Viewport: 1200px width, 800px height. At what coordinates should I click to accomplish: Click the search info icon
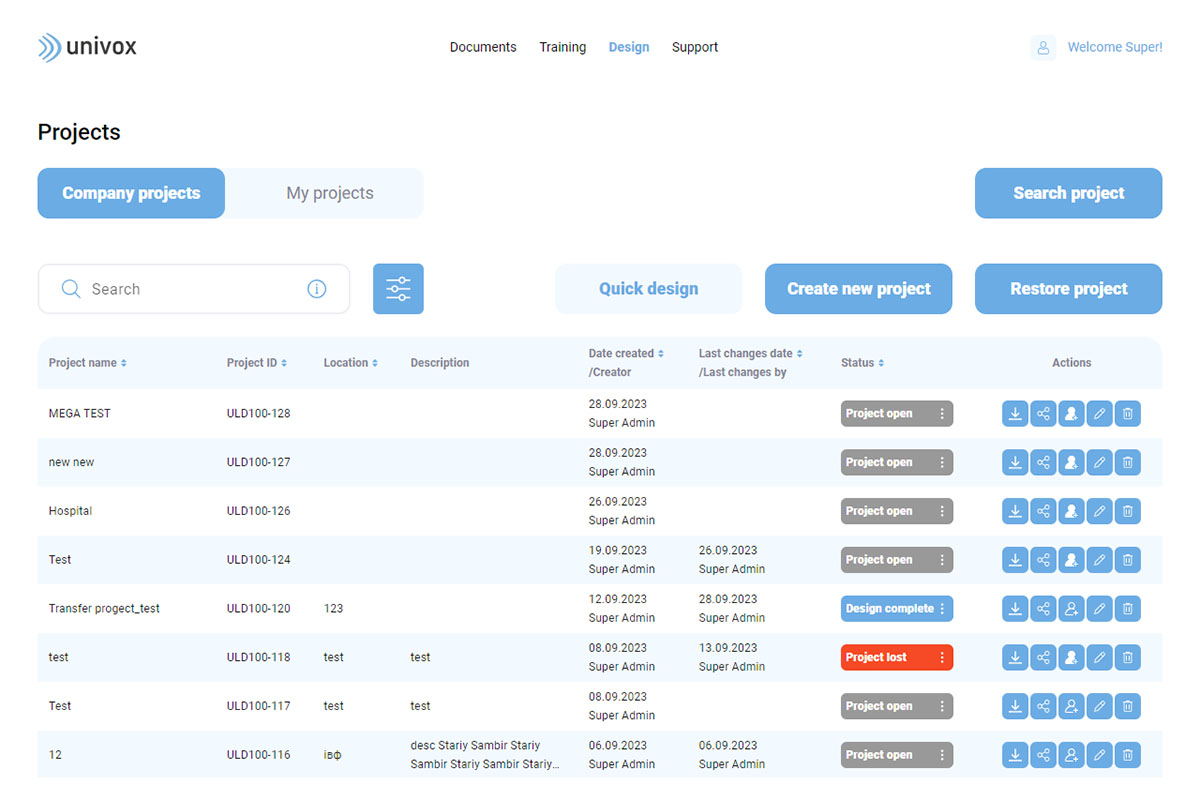tap(317, 289)
